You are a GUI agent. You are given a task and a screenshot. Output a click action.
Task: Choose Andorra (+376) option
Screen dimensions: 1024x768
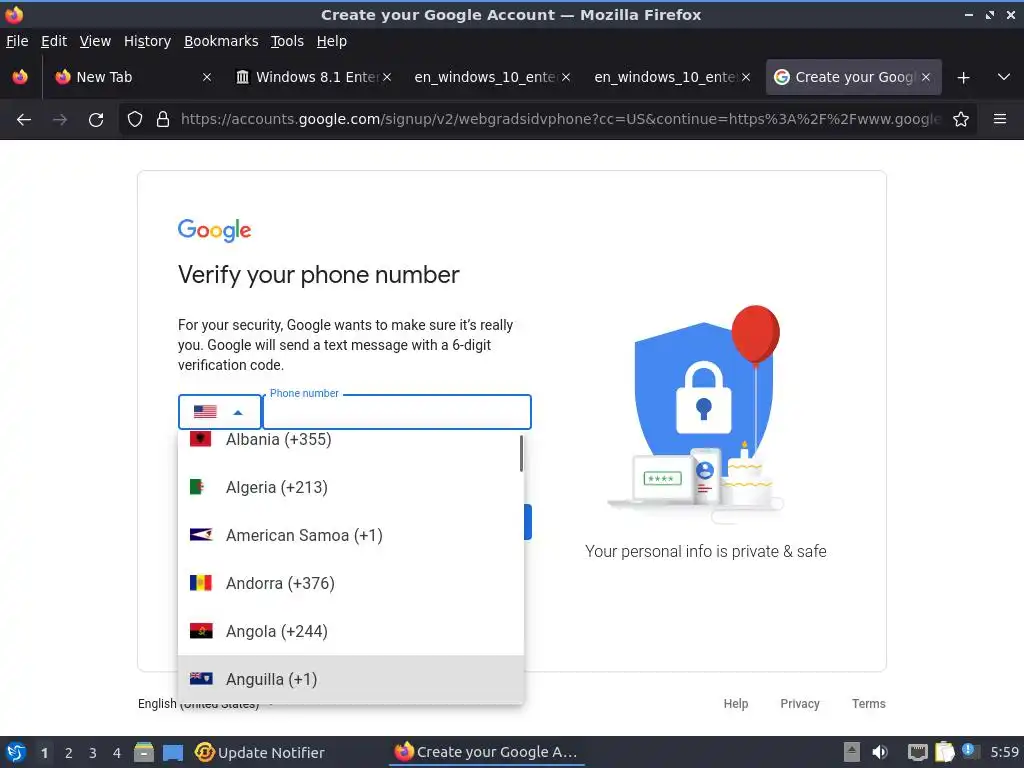point(351,583)
